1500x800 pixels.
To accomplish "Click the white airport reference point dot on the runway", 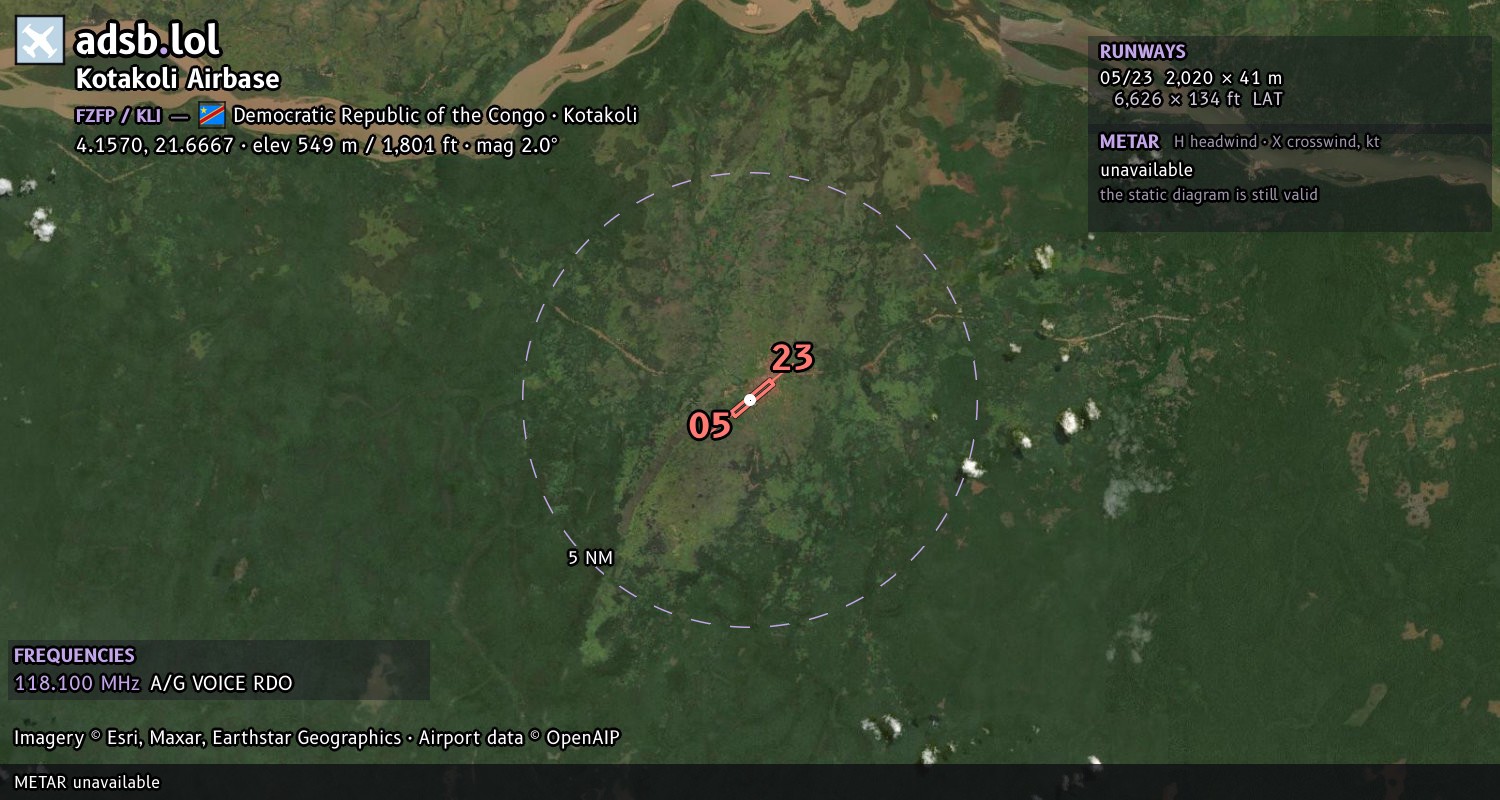I will [750, 399].
